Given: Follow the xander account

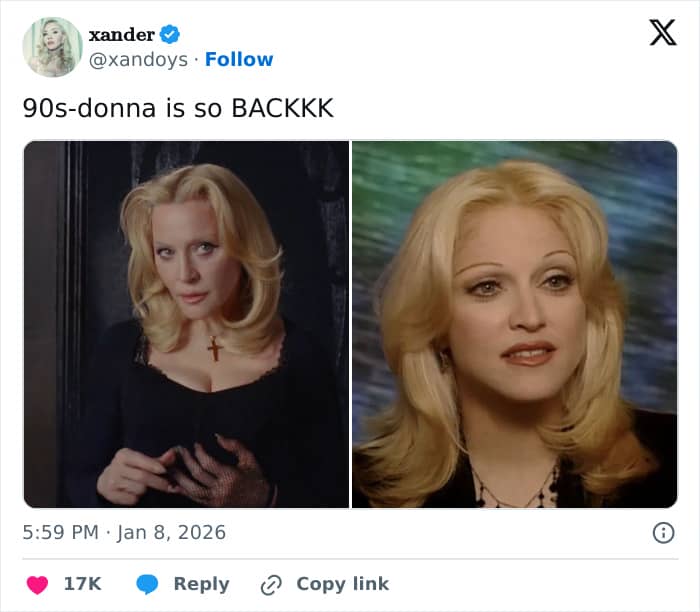Looking at the screenshot, I should point(239,60).
